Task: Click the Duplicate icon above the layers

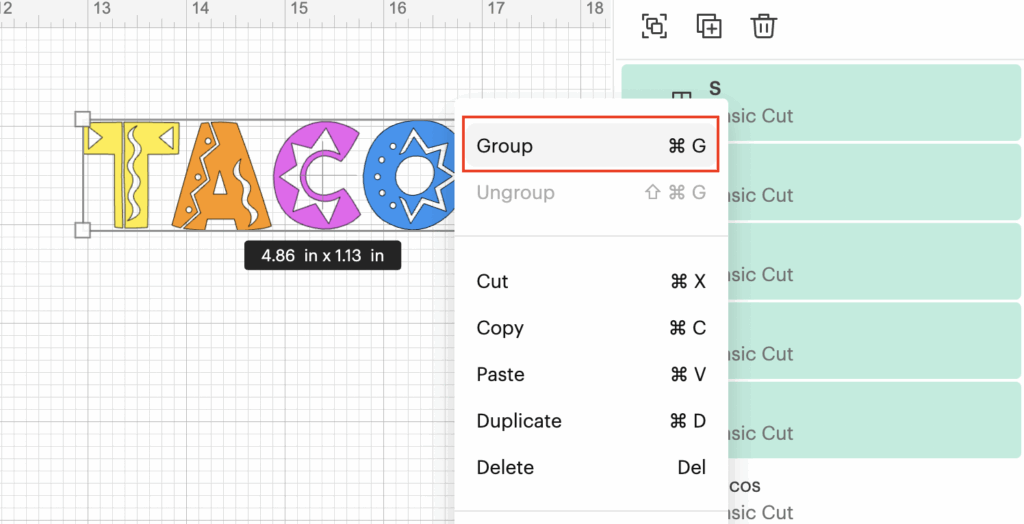Action: tap(709, 26)
